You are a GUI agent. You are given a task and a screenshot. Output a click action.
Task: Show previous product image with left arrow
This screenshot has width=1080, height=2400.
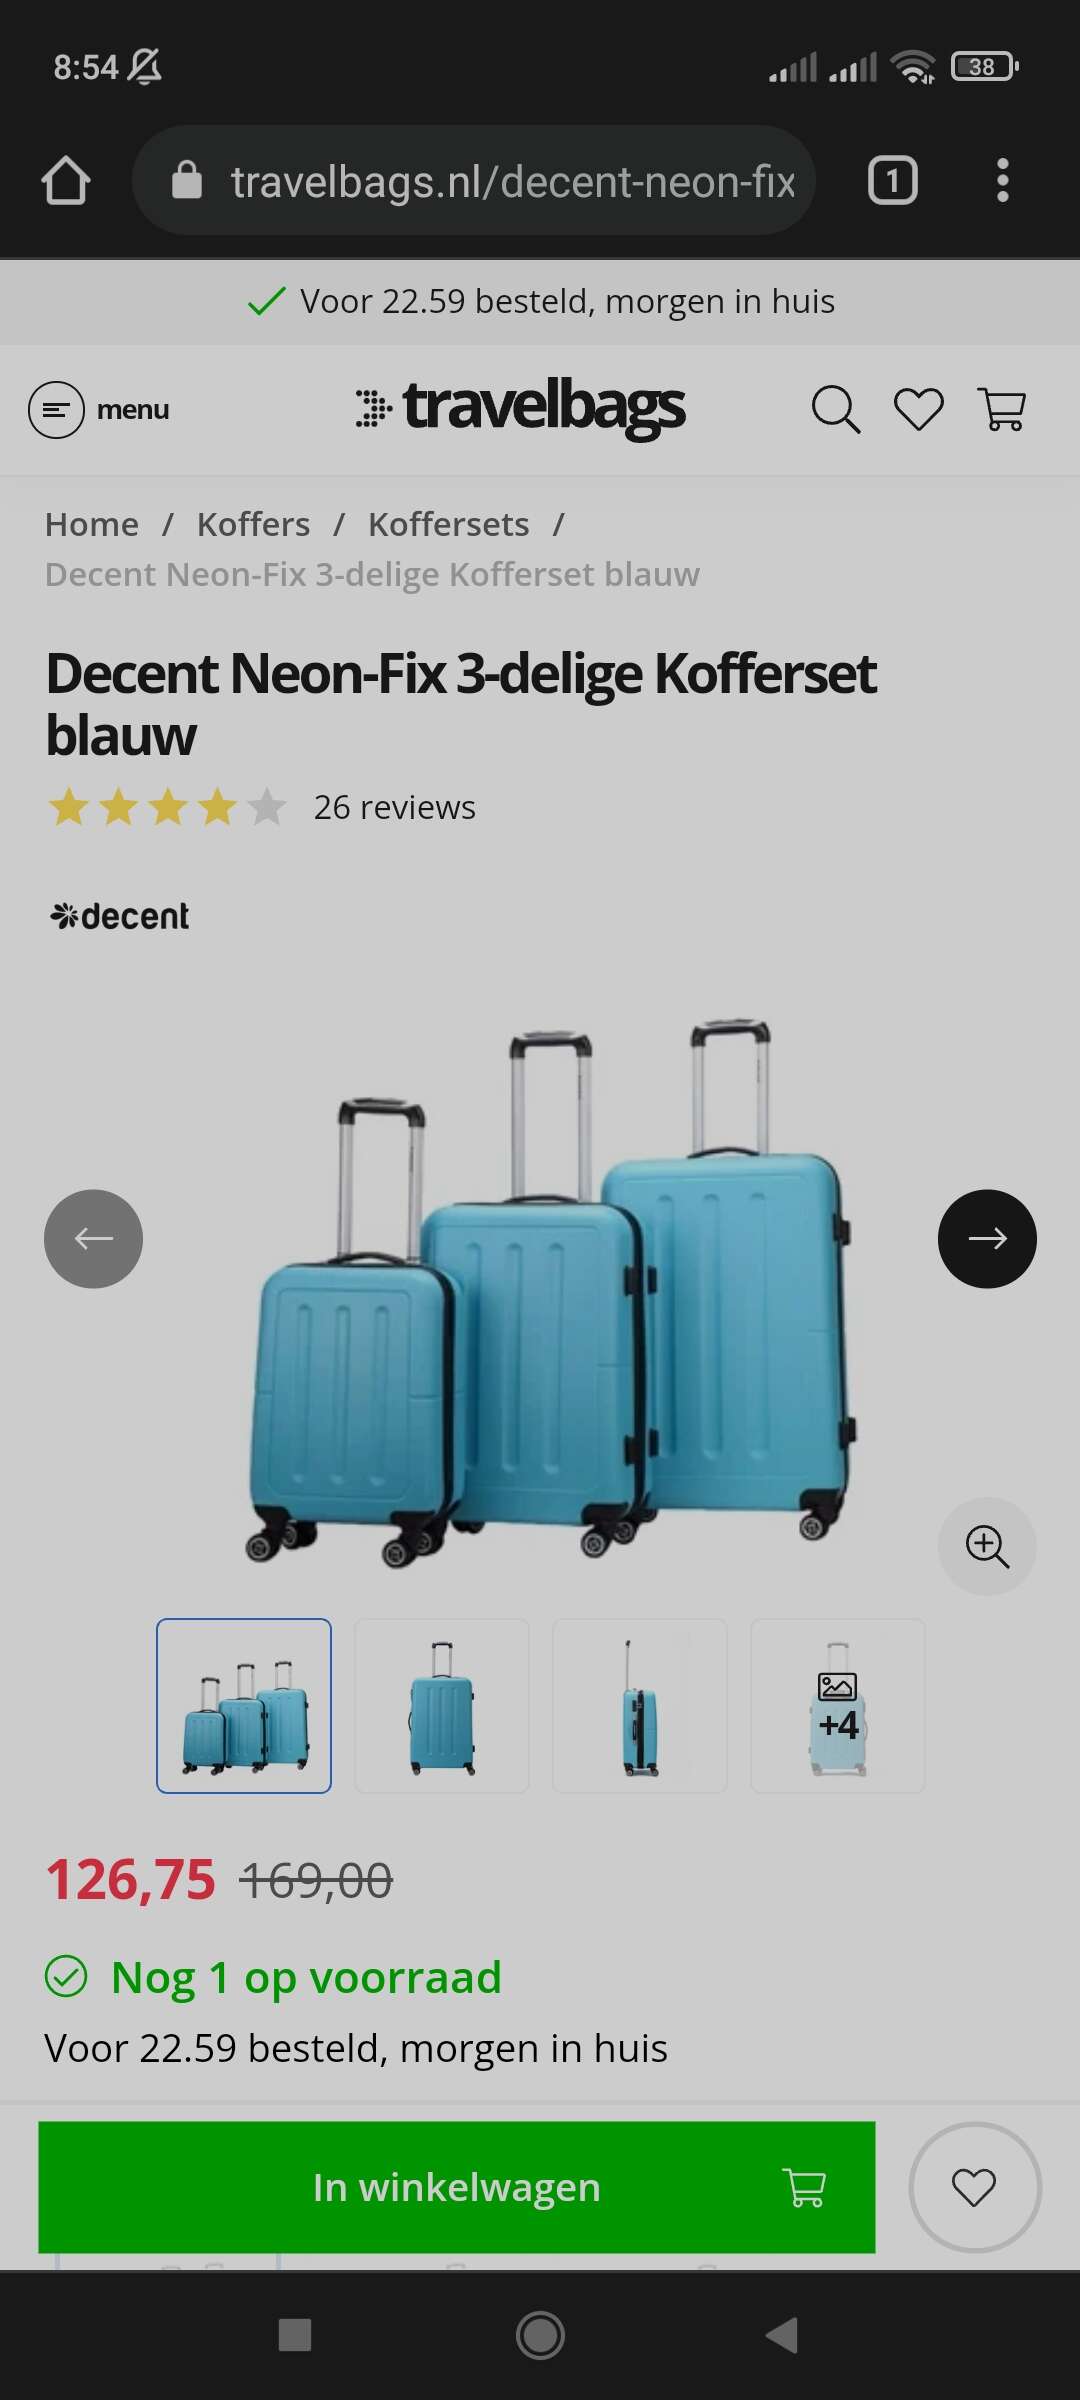click(93, 1239)
